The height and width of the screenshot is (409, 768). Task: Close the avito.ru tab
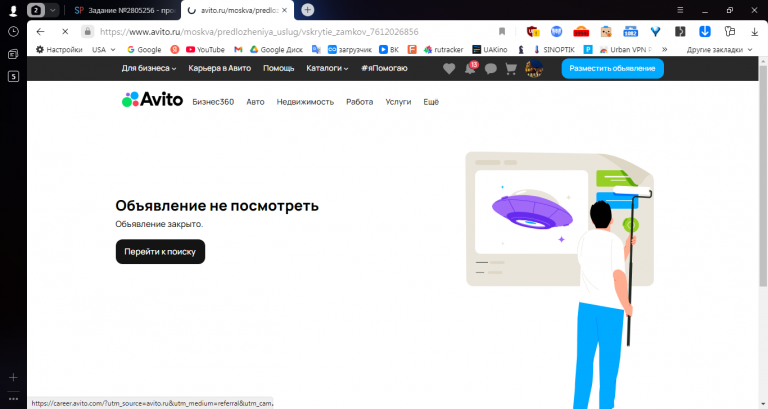[x=285, y=10]
